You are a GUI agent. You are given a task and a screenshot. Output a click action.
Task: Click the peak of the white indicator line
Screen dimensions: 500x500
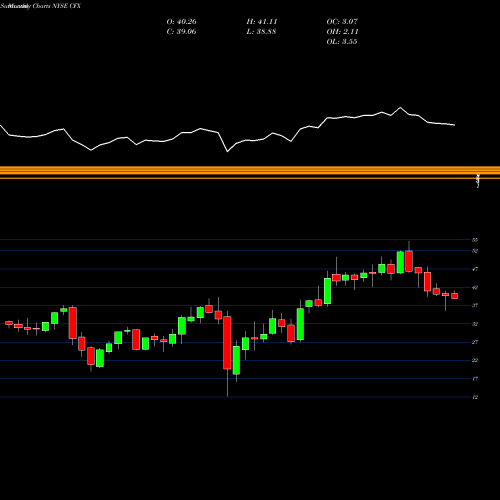click(400, 108)
